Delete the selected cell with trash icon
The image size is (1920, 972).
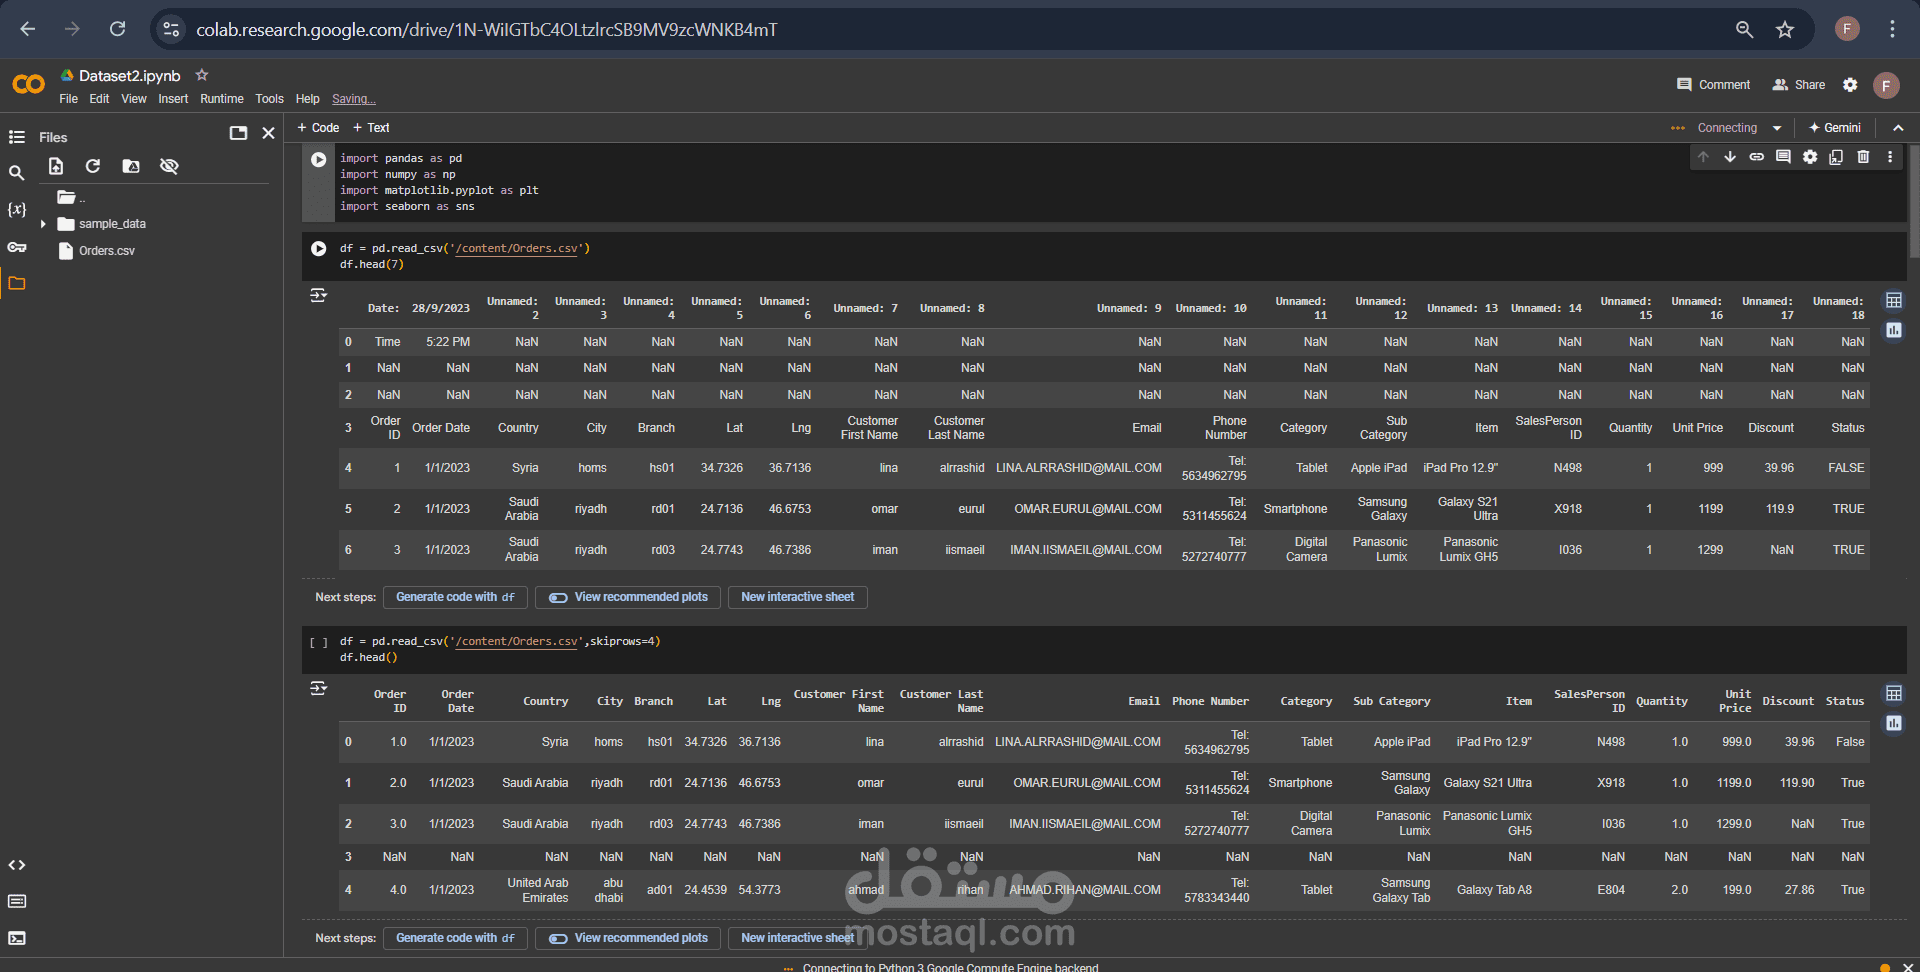pyautogui.click(x=1863, y=157)
